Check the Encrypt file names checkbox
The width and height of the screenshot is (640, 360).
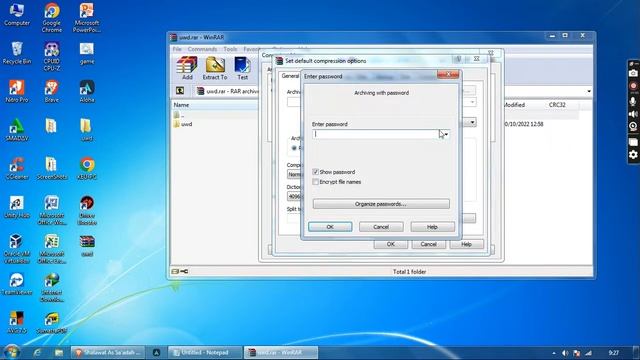316,182
